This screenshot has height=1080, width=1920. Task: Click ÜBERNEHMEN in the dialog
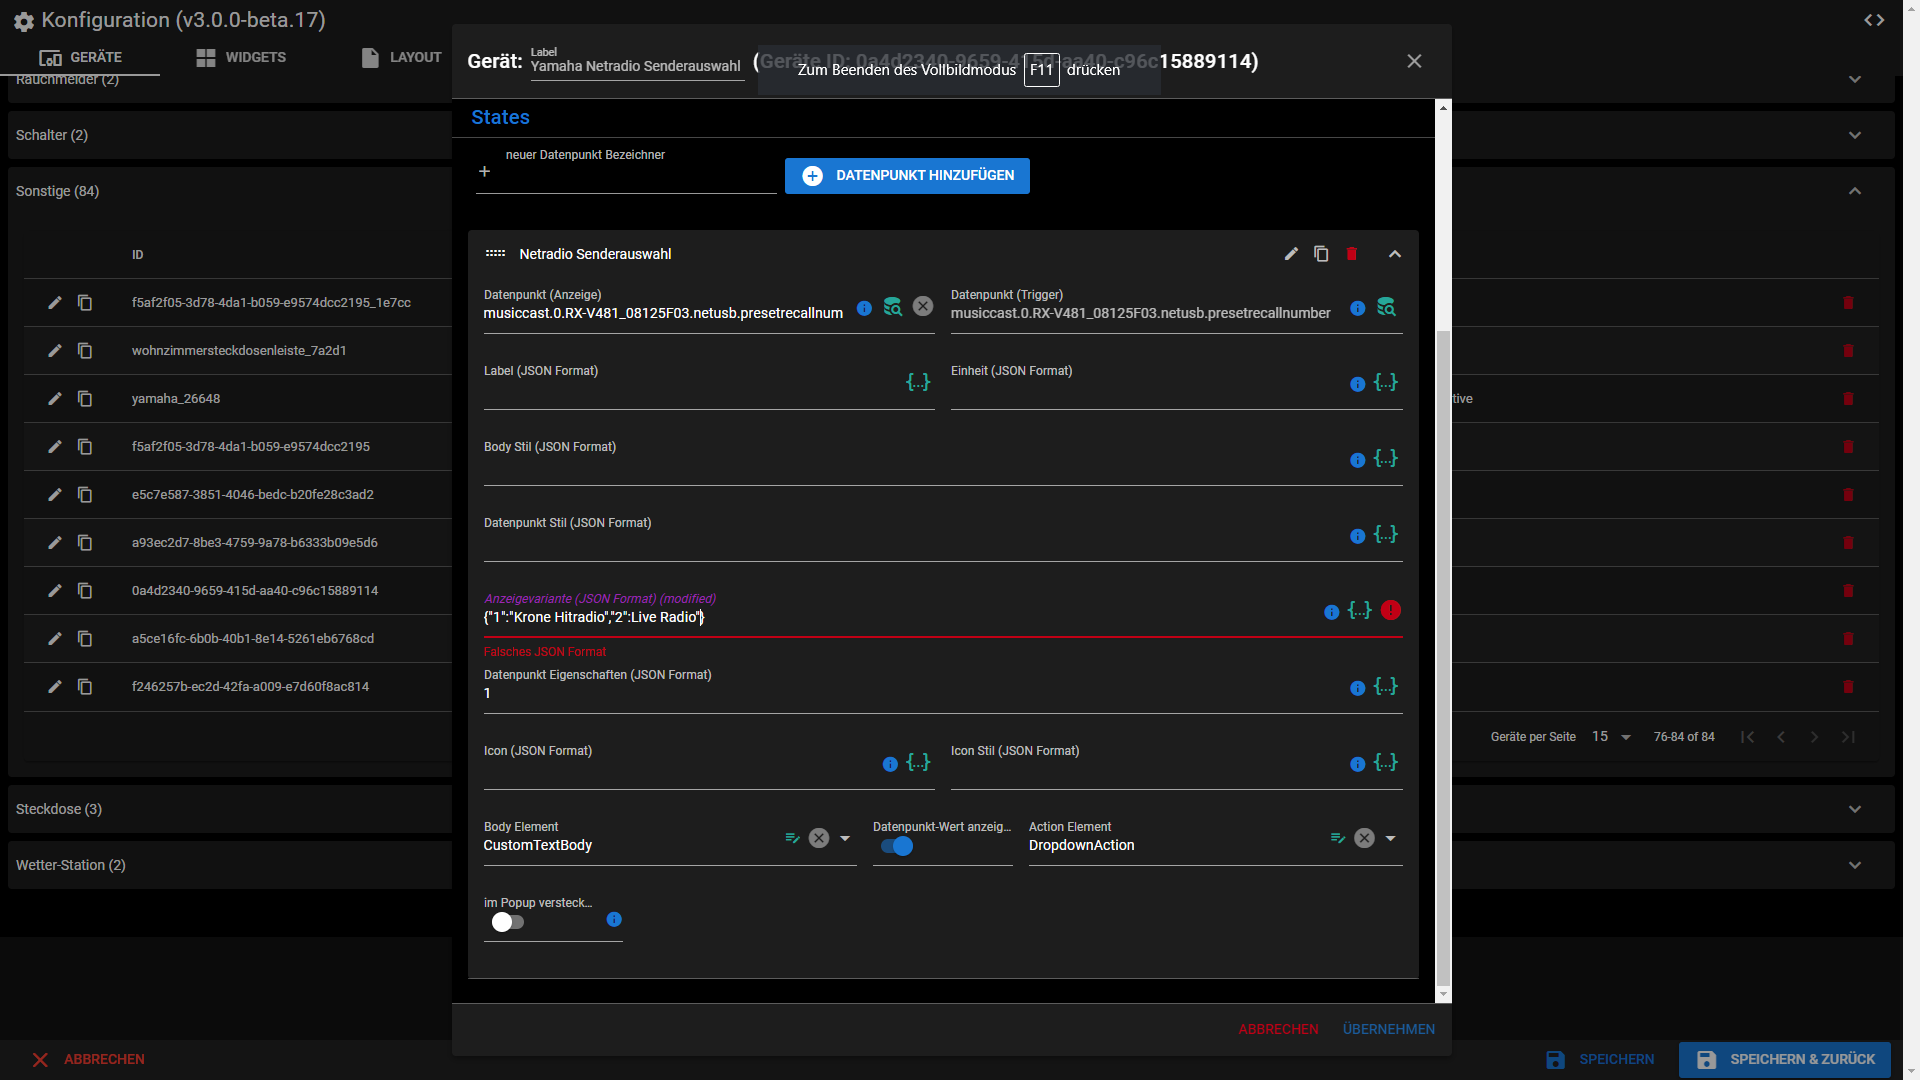coord(1388,1029)
